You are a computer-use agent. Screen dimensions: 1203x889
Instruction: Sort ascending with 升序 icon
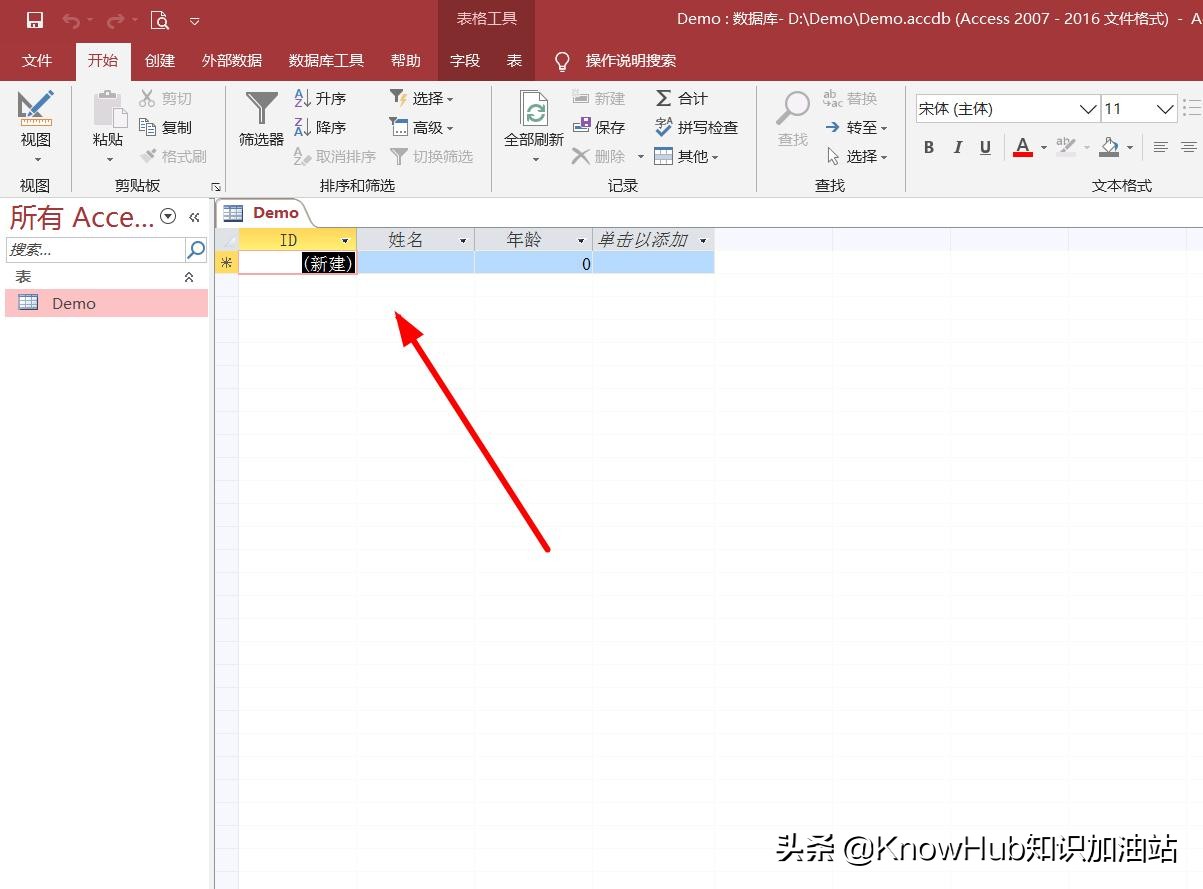point(303,98)
